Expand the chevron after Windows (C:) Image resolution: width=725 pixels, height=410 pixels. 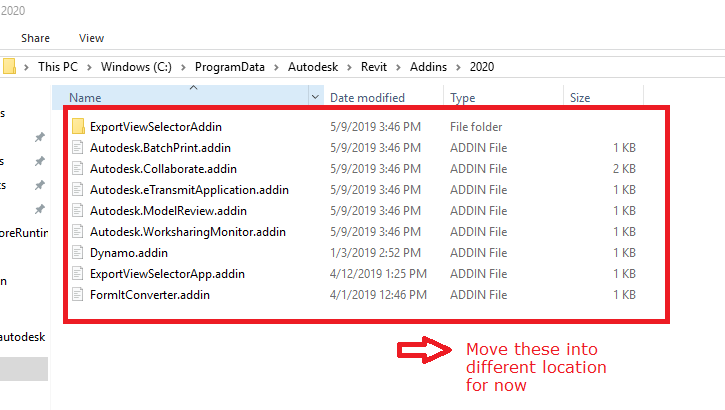click(183, 67)
